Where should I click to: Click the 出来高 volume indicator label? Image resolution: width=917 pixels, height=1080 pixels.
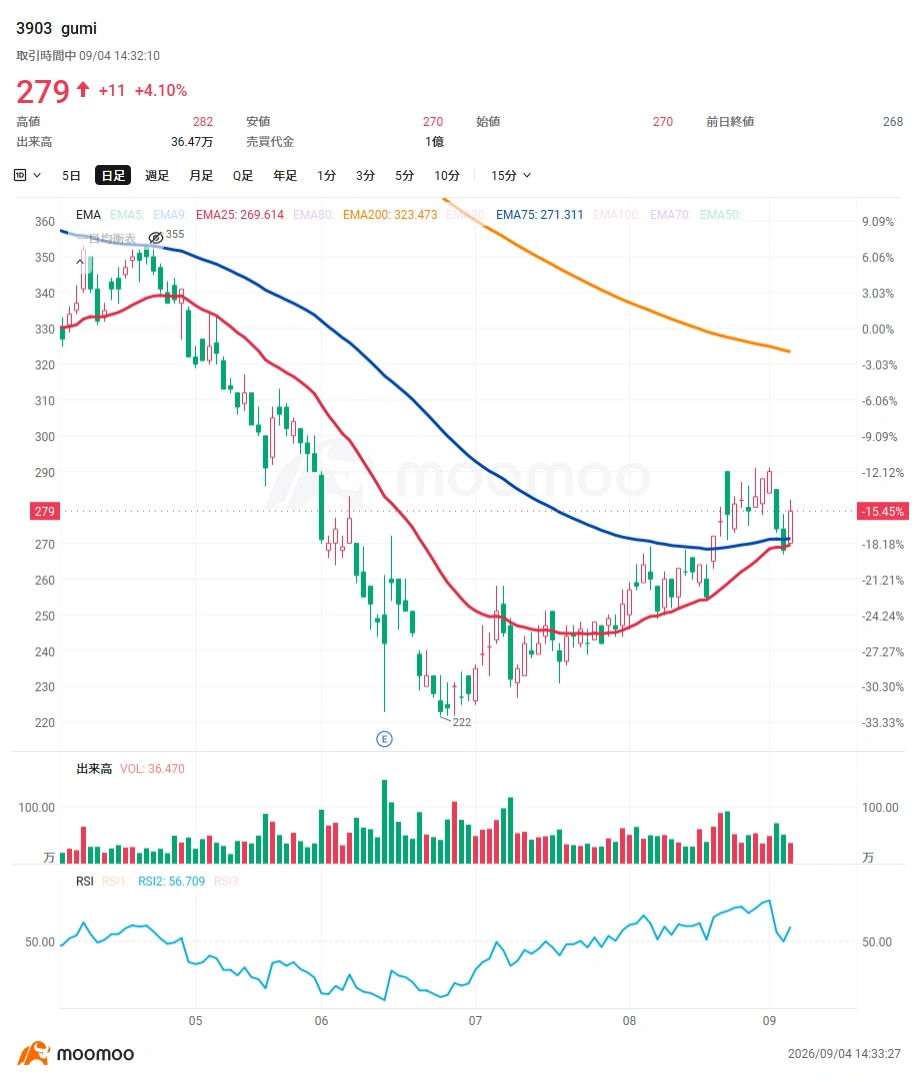tap(94, 769)
